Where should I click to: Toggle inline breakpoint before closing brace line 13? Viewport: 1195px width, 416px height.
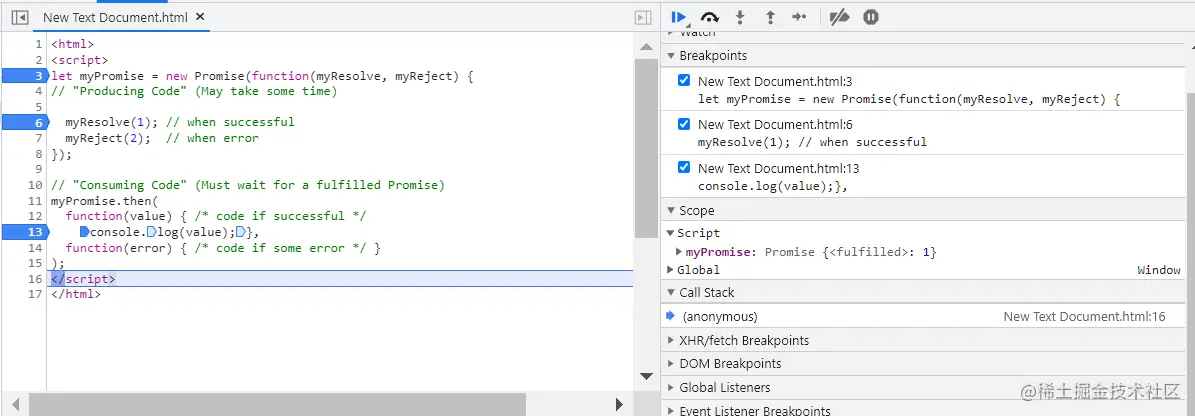point(241,232)
